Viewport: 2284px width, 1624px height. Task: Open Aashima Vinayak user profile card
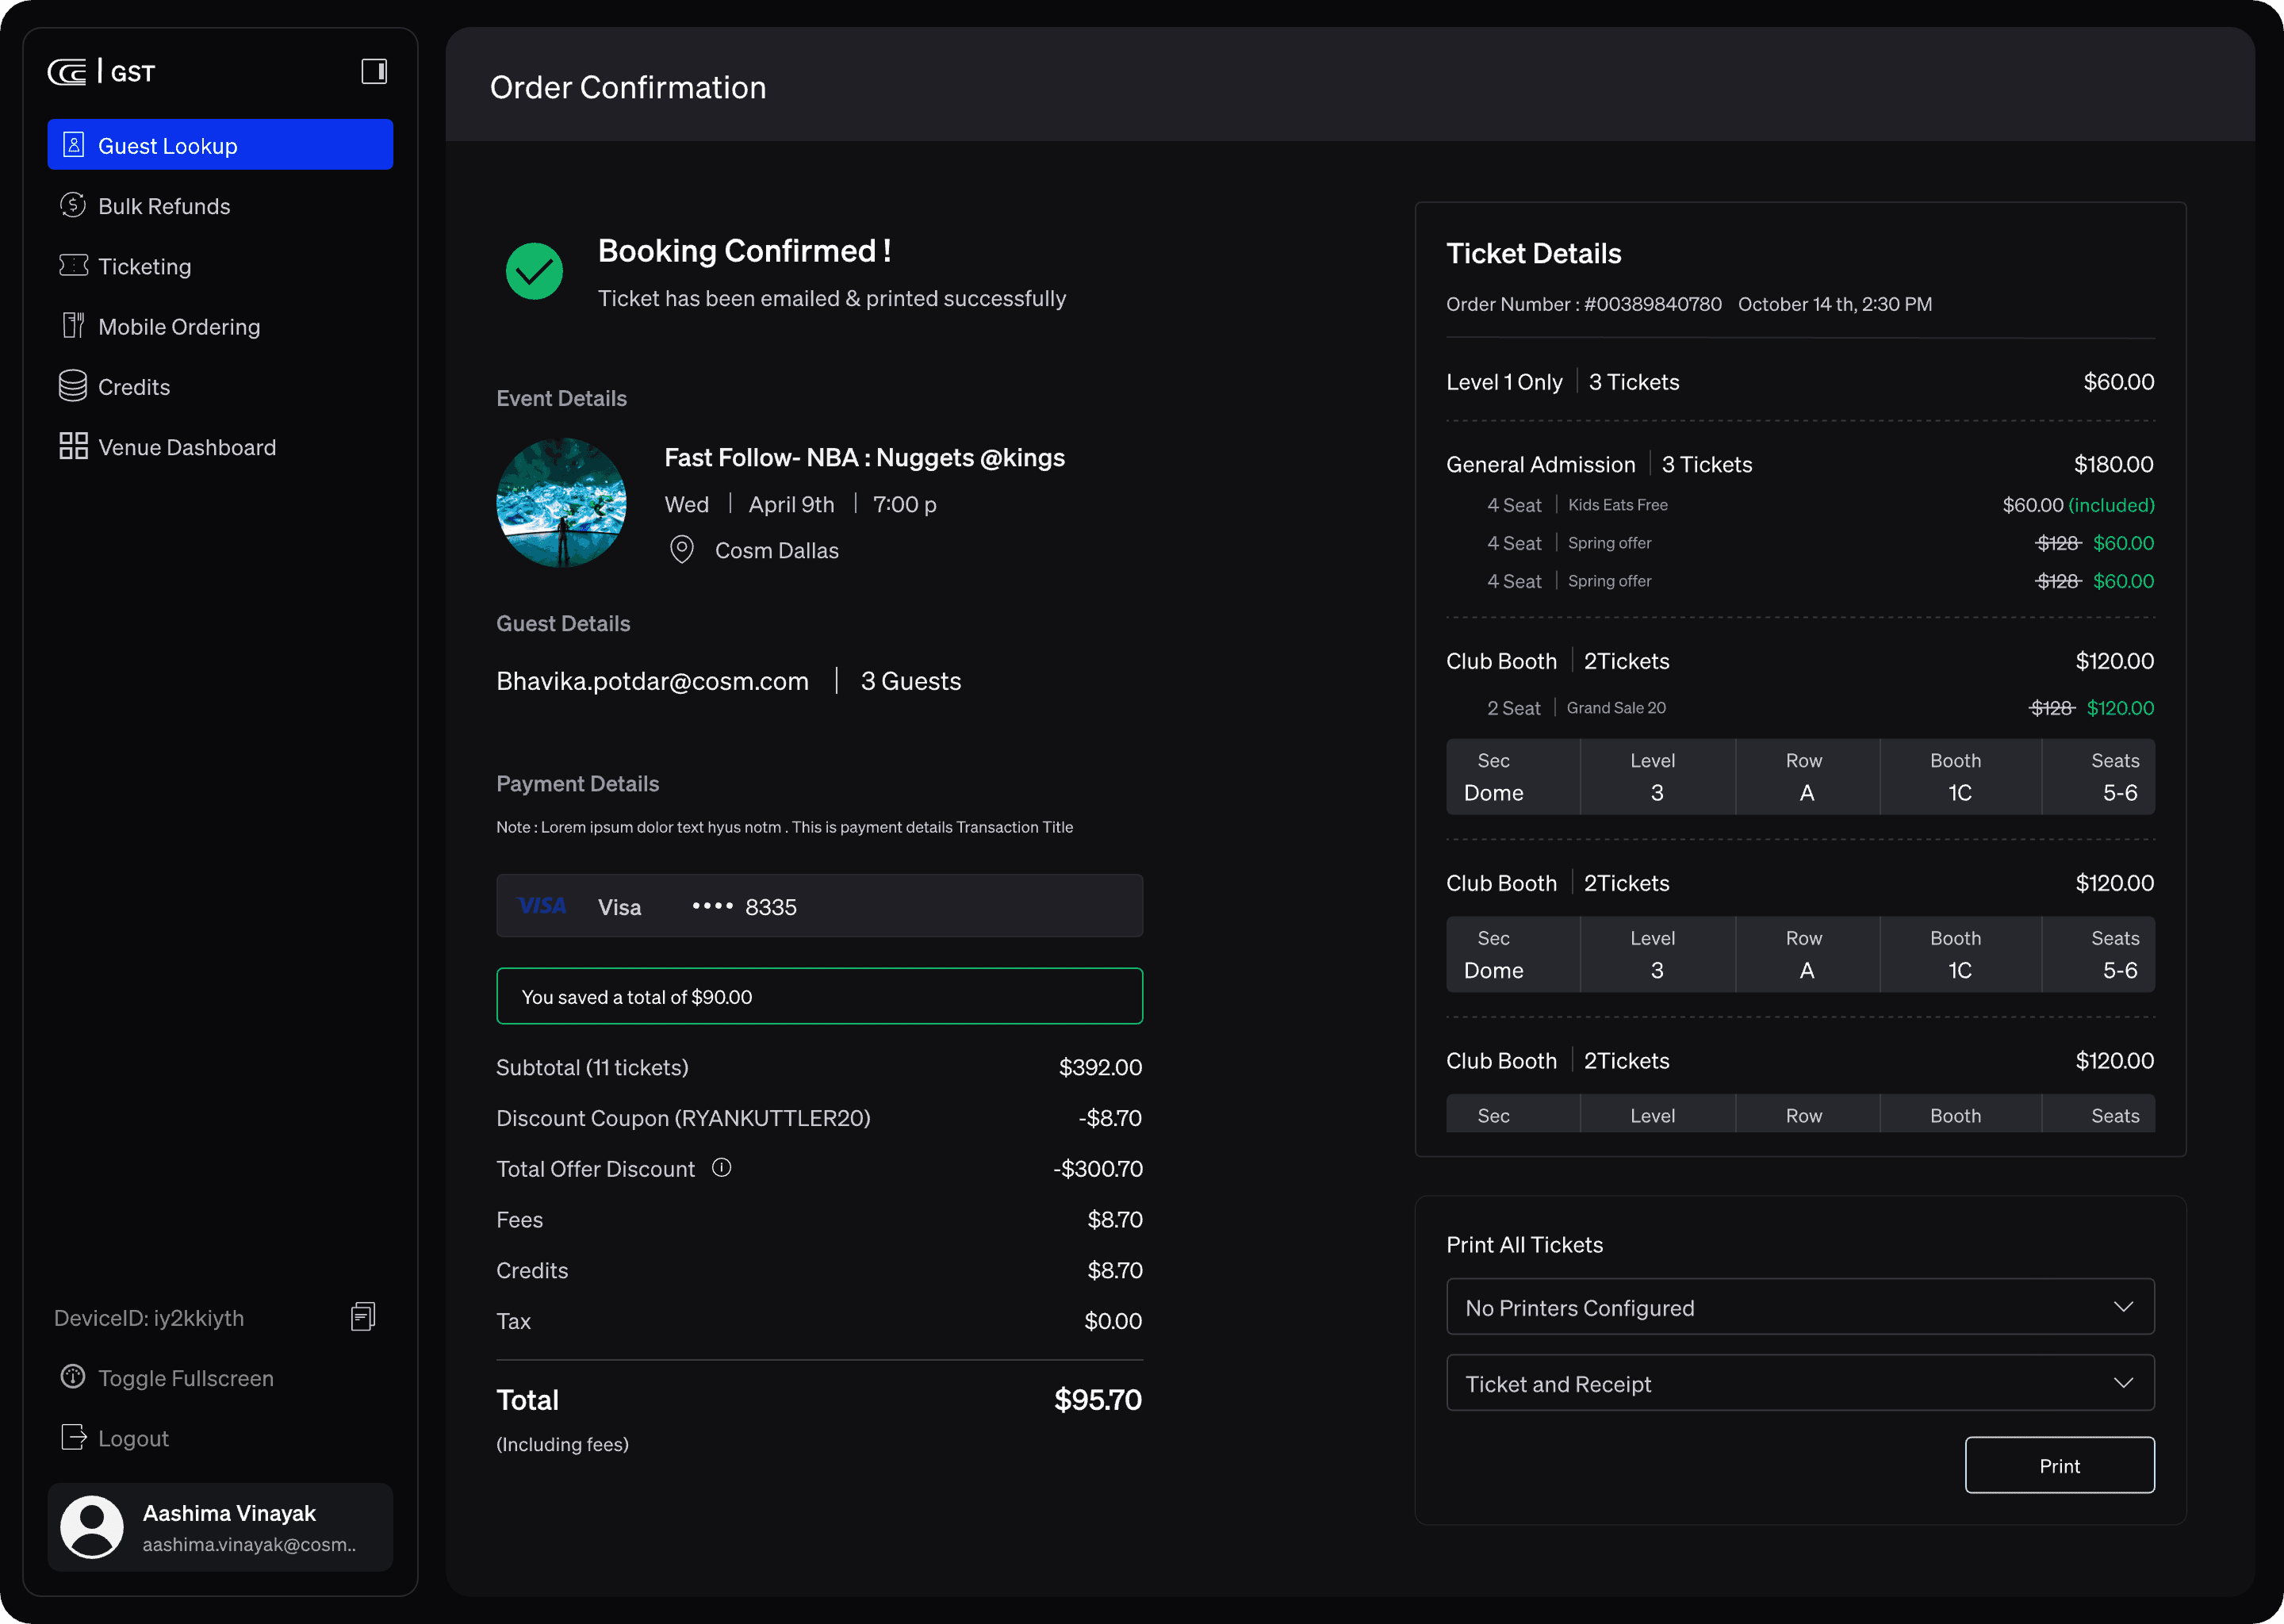[220, 1526]
